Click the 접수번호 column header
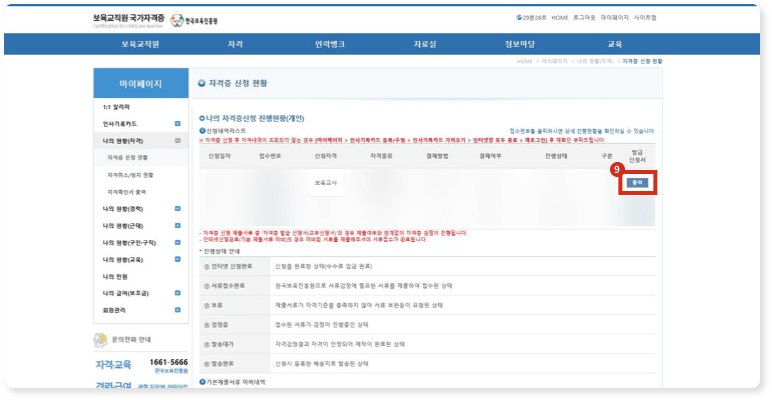 pos(270,156)
